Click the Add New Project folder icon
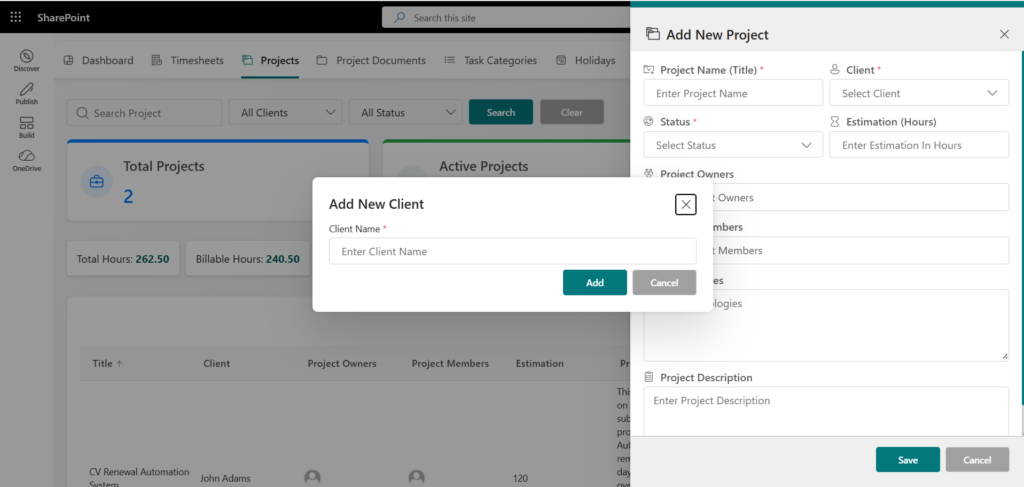1024x487 pixels. click(652, 34)
